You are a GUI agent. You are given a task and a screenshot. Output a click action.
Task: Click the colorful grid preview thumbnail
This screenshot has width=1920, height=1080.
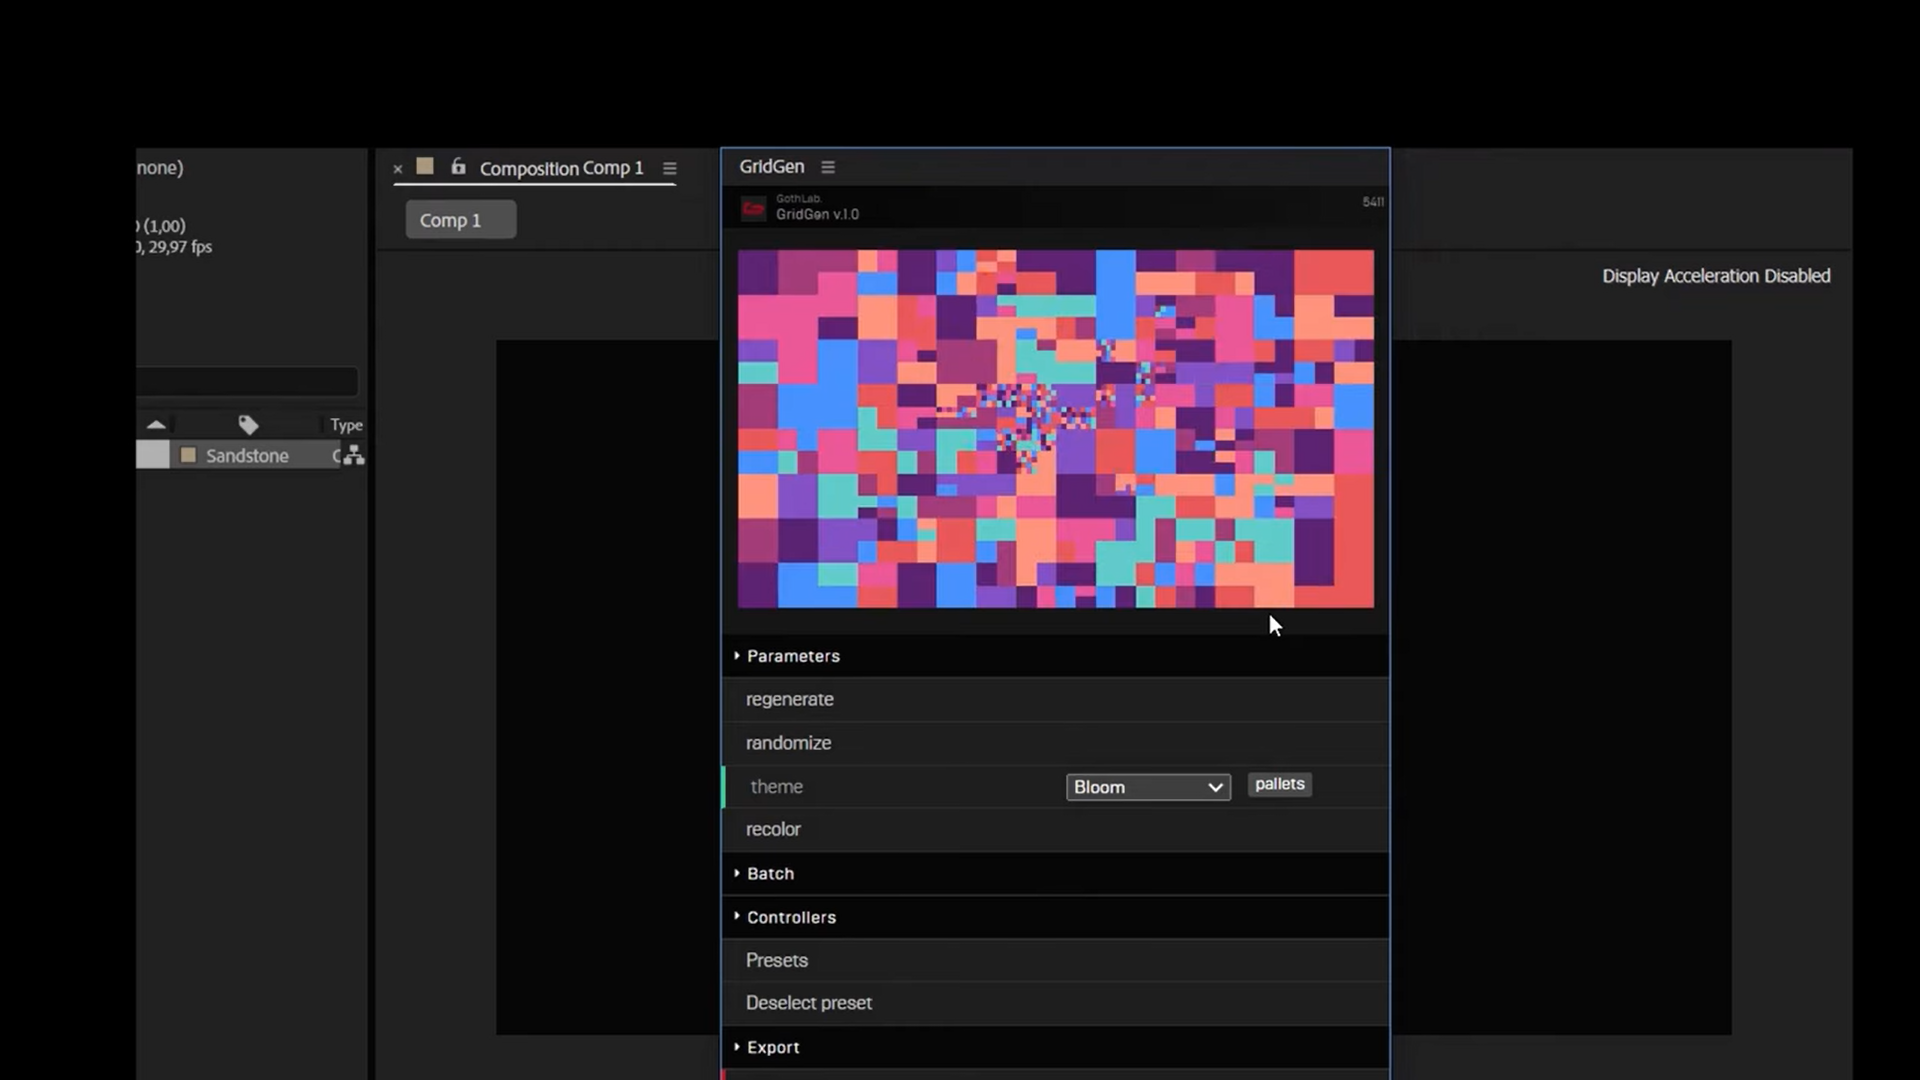coord(1055,429)
